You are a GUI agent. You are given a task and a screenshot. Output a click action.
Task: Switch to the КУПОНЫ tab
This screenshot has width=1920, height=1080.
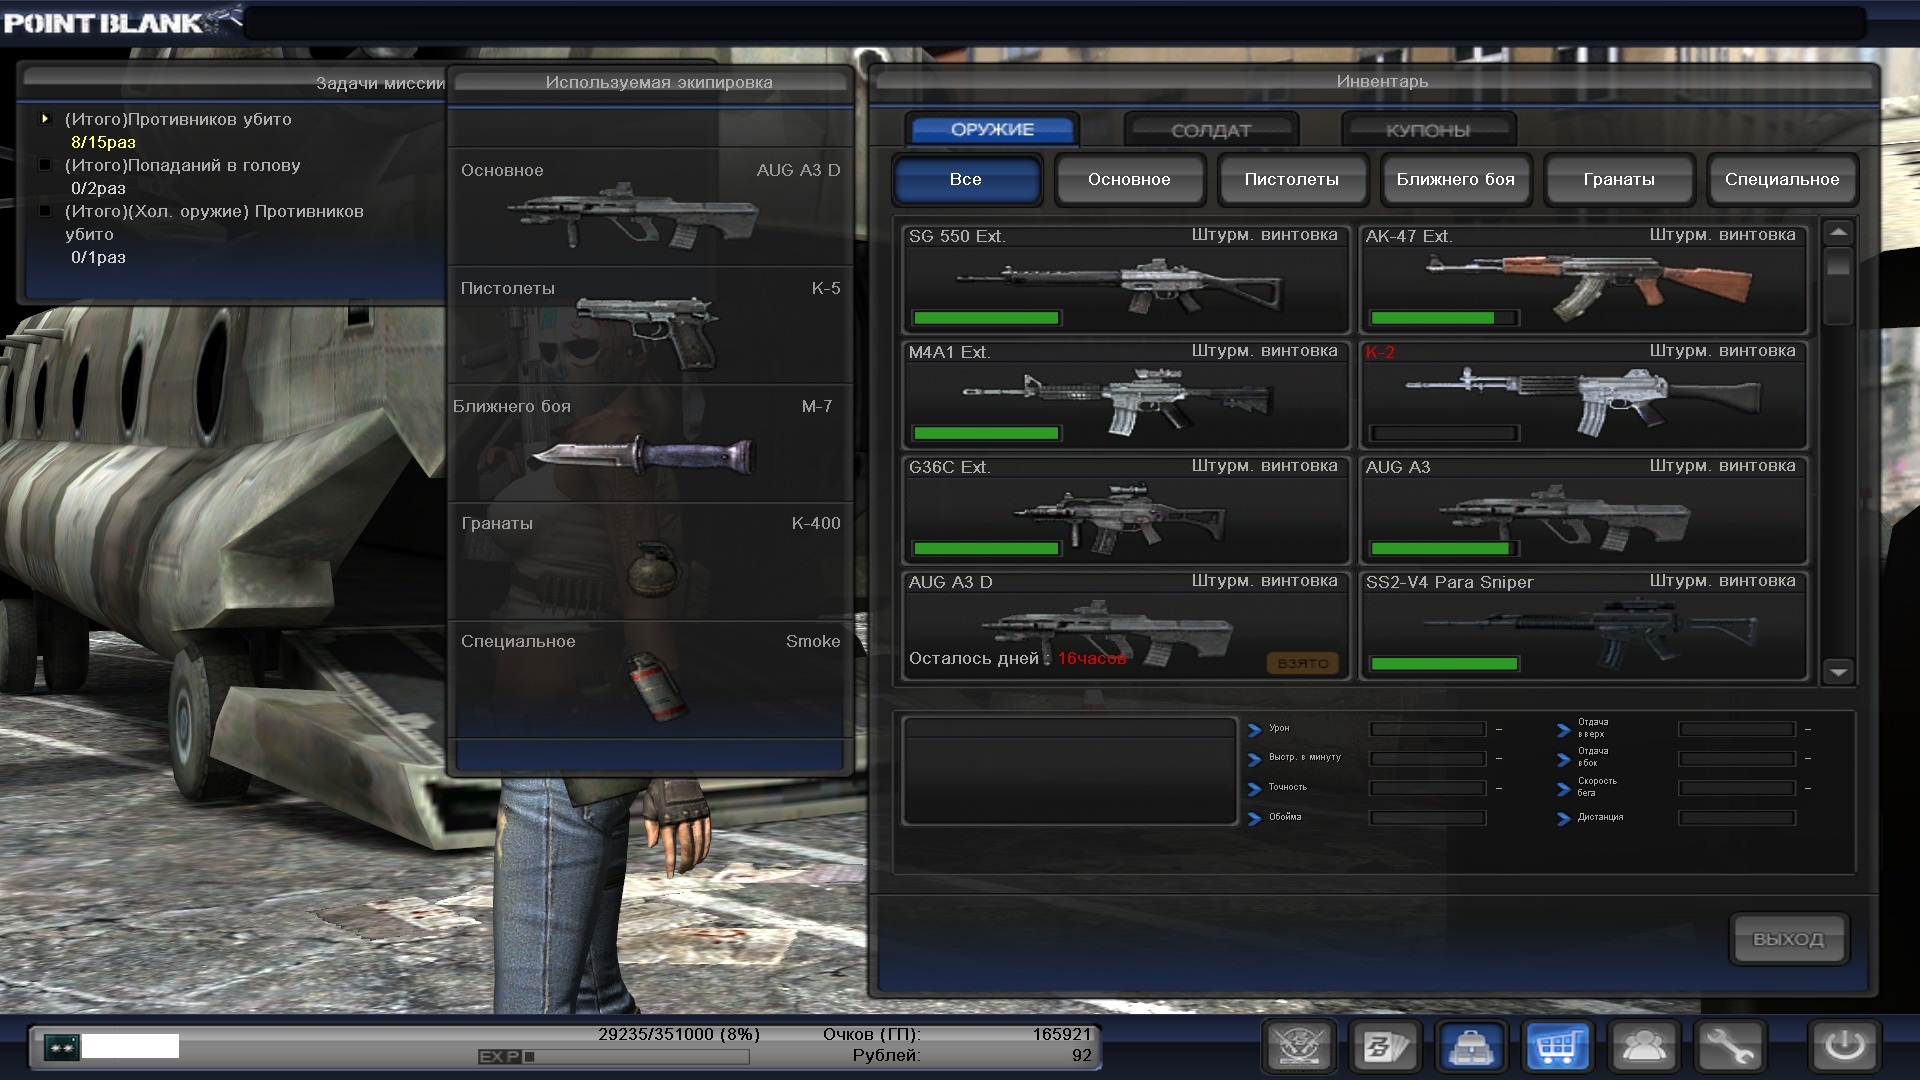(x=1427, y=130)
